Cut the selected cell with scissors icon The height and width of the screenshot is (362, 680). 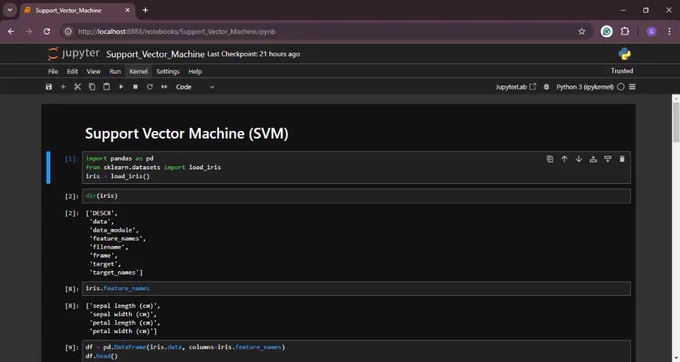pyautogui.click(x=77, y=87)
